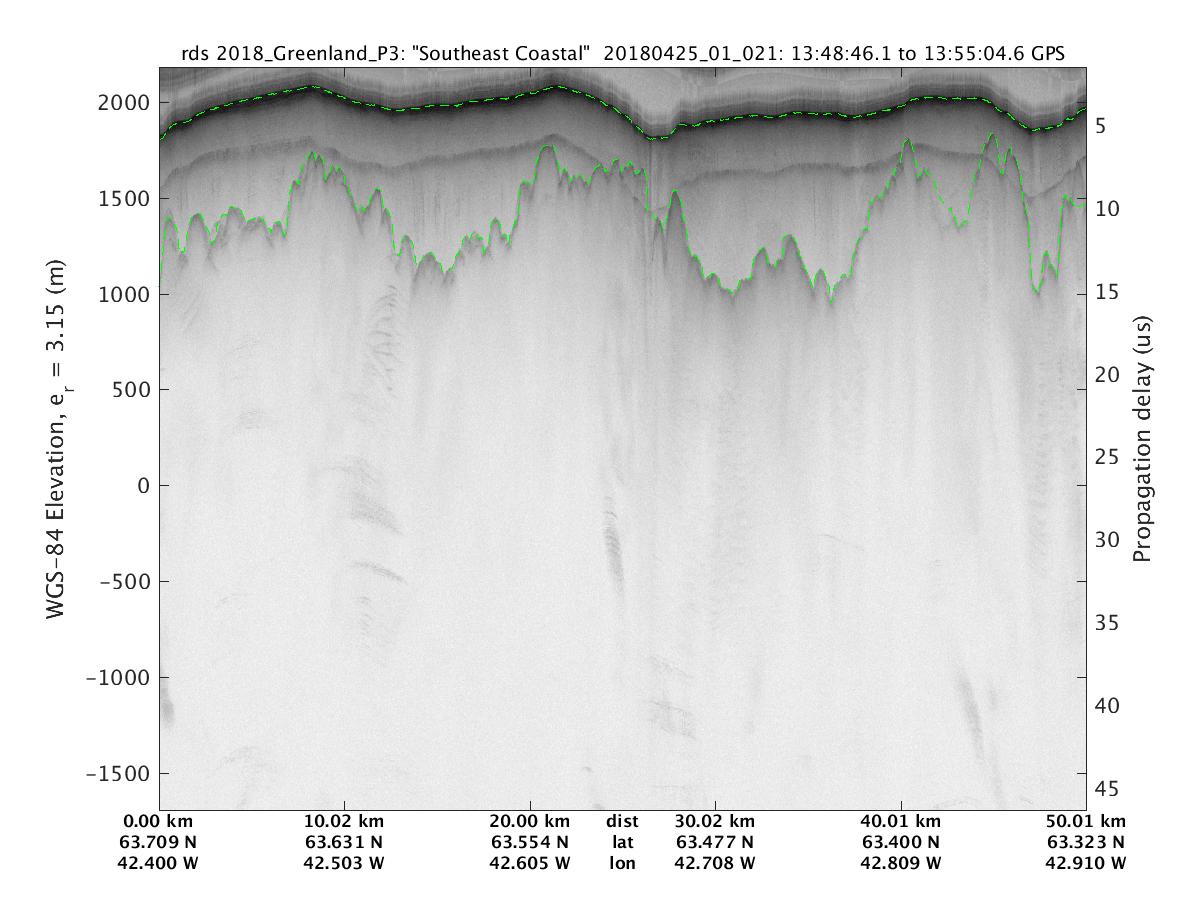Click the 10.02 km distance label

[344, 821]
